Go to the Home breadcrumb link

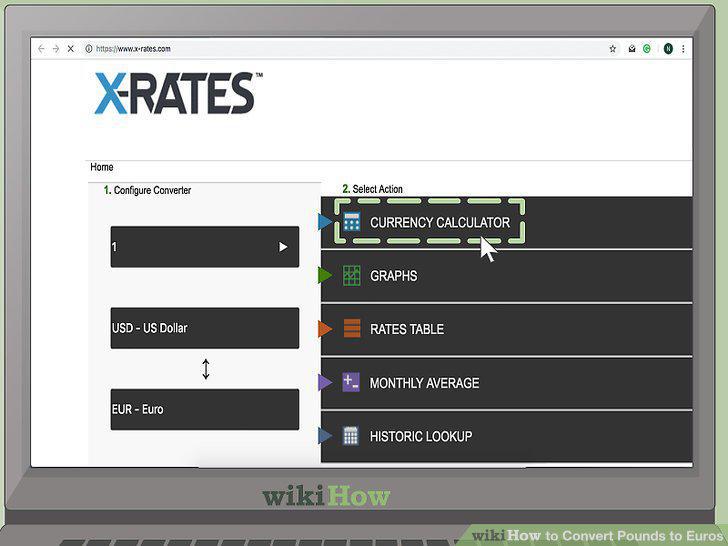[x=102, y=167]
